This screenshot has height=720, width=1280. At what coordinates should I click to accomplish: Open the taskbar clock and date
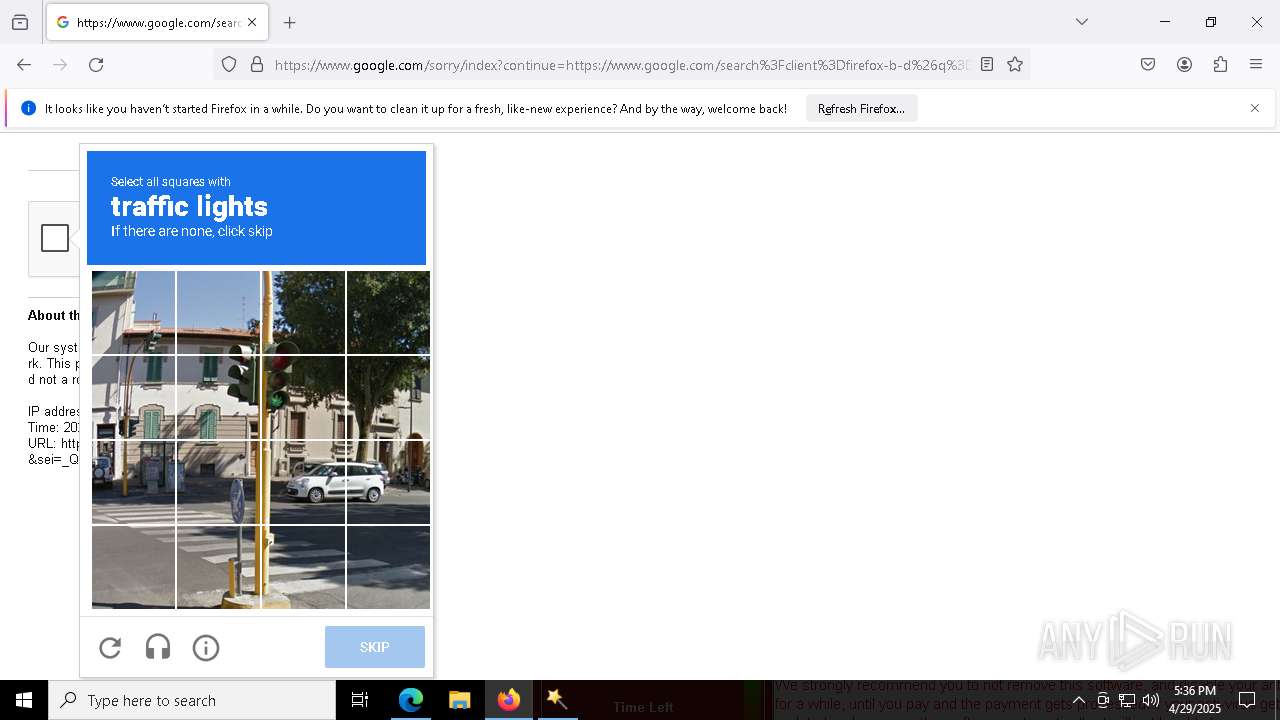[x=1195, y=700]
